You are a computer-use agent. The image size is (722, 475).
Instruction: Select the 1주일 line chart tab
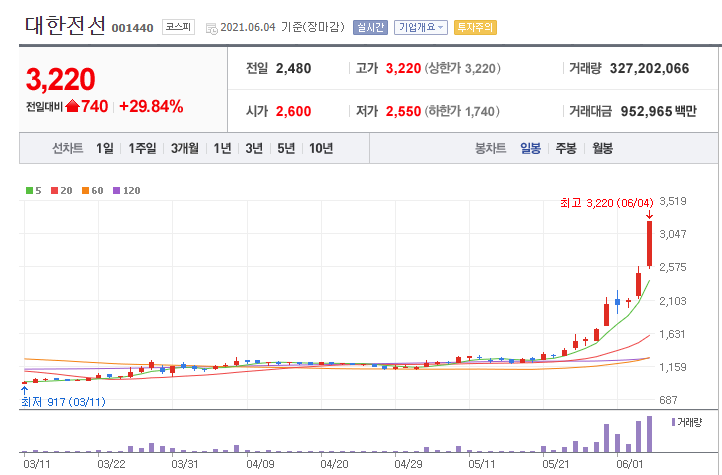coord(142,148)
